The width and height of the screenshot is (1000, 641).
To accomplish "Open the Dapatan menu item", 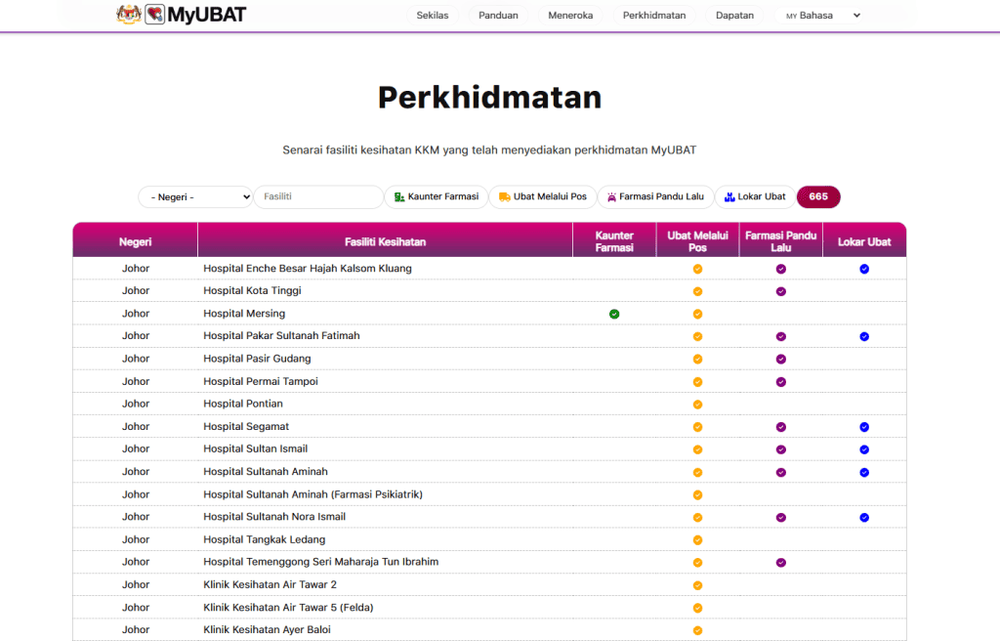I will pyautogui.click(x=735, y=15).
